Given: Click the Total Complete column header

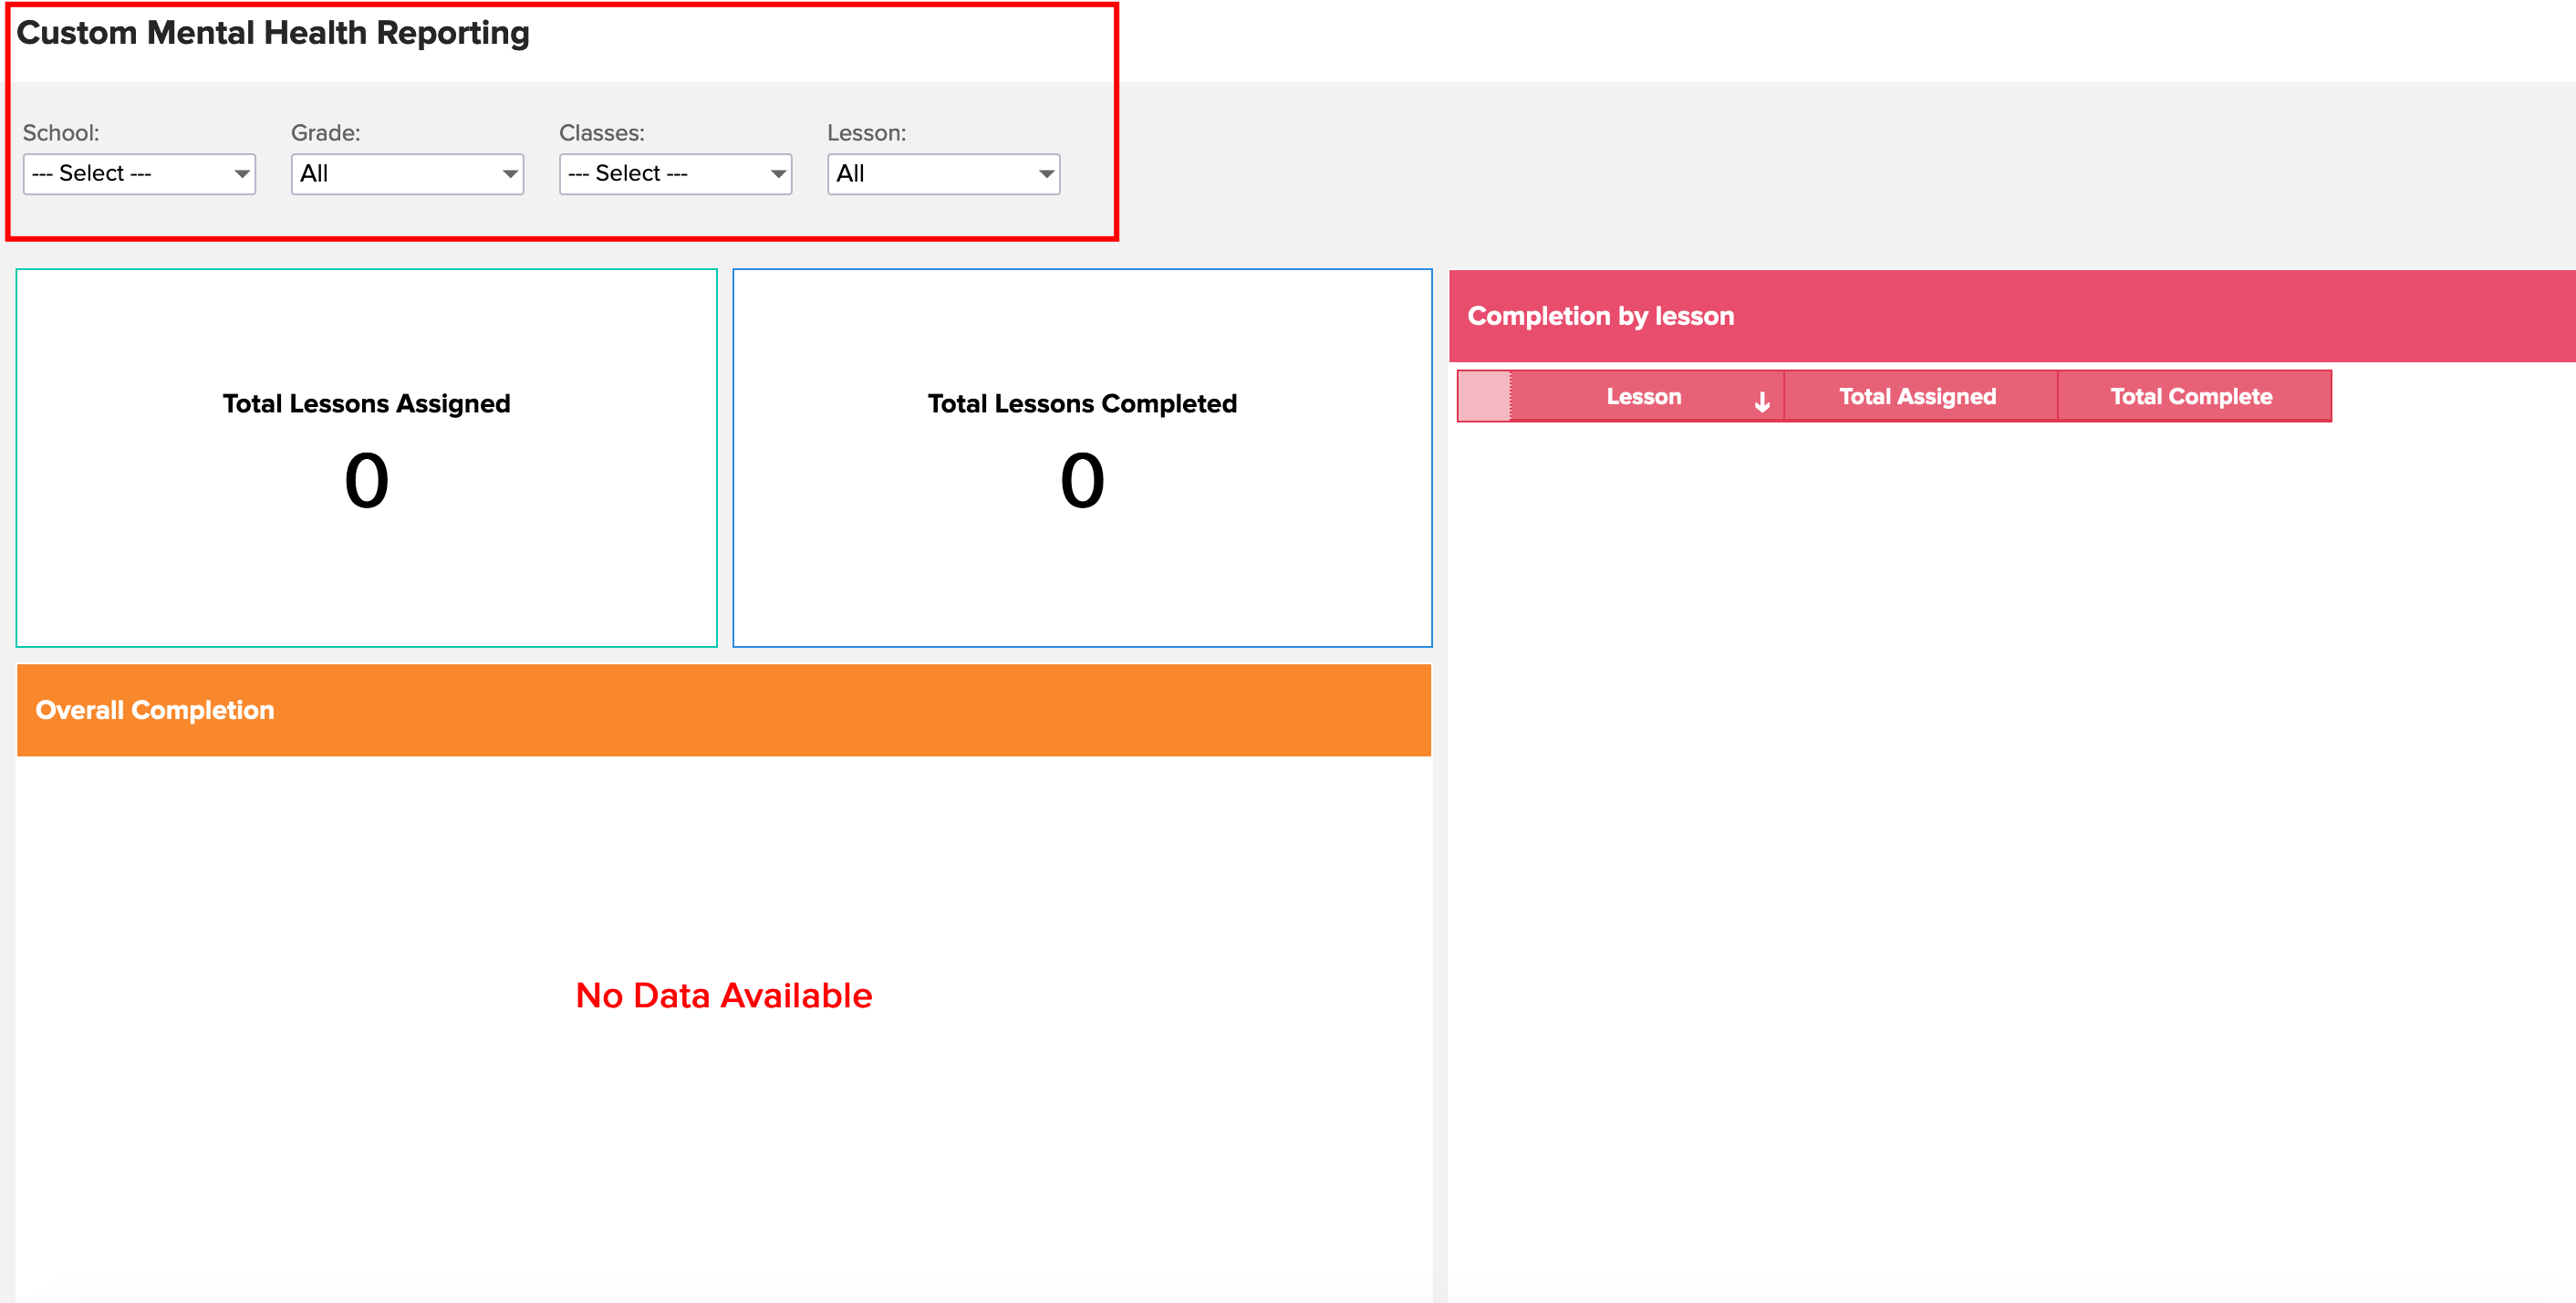Looking at the screenshot, I should [2191, 397].
